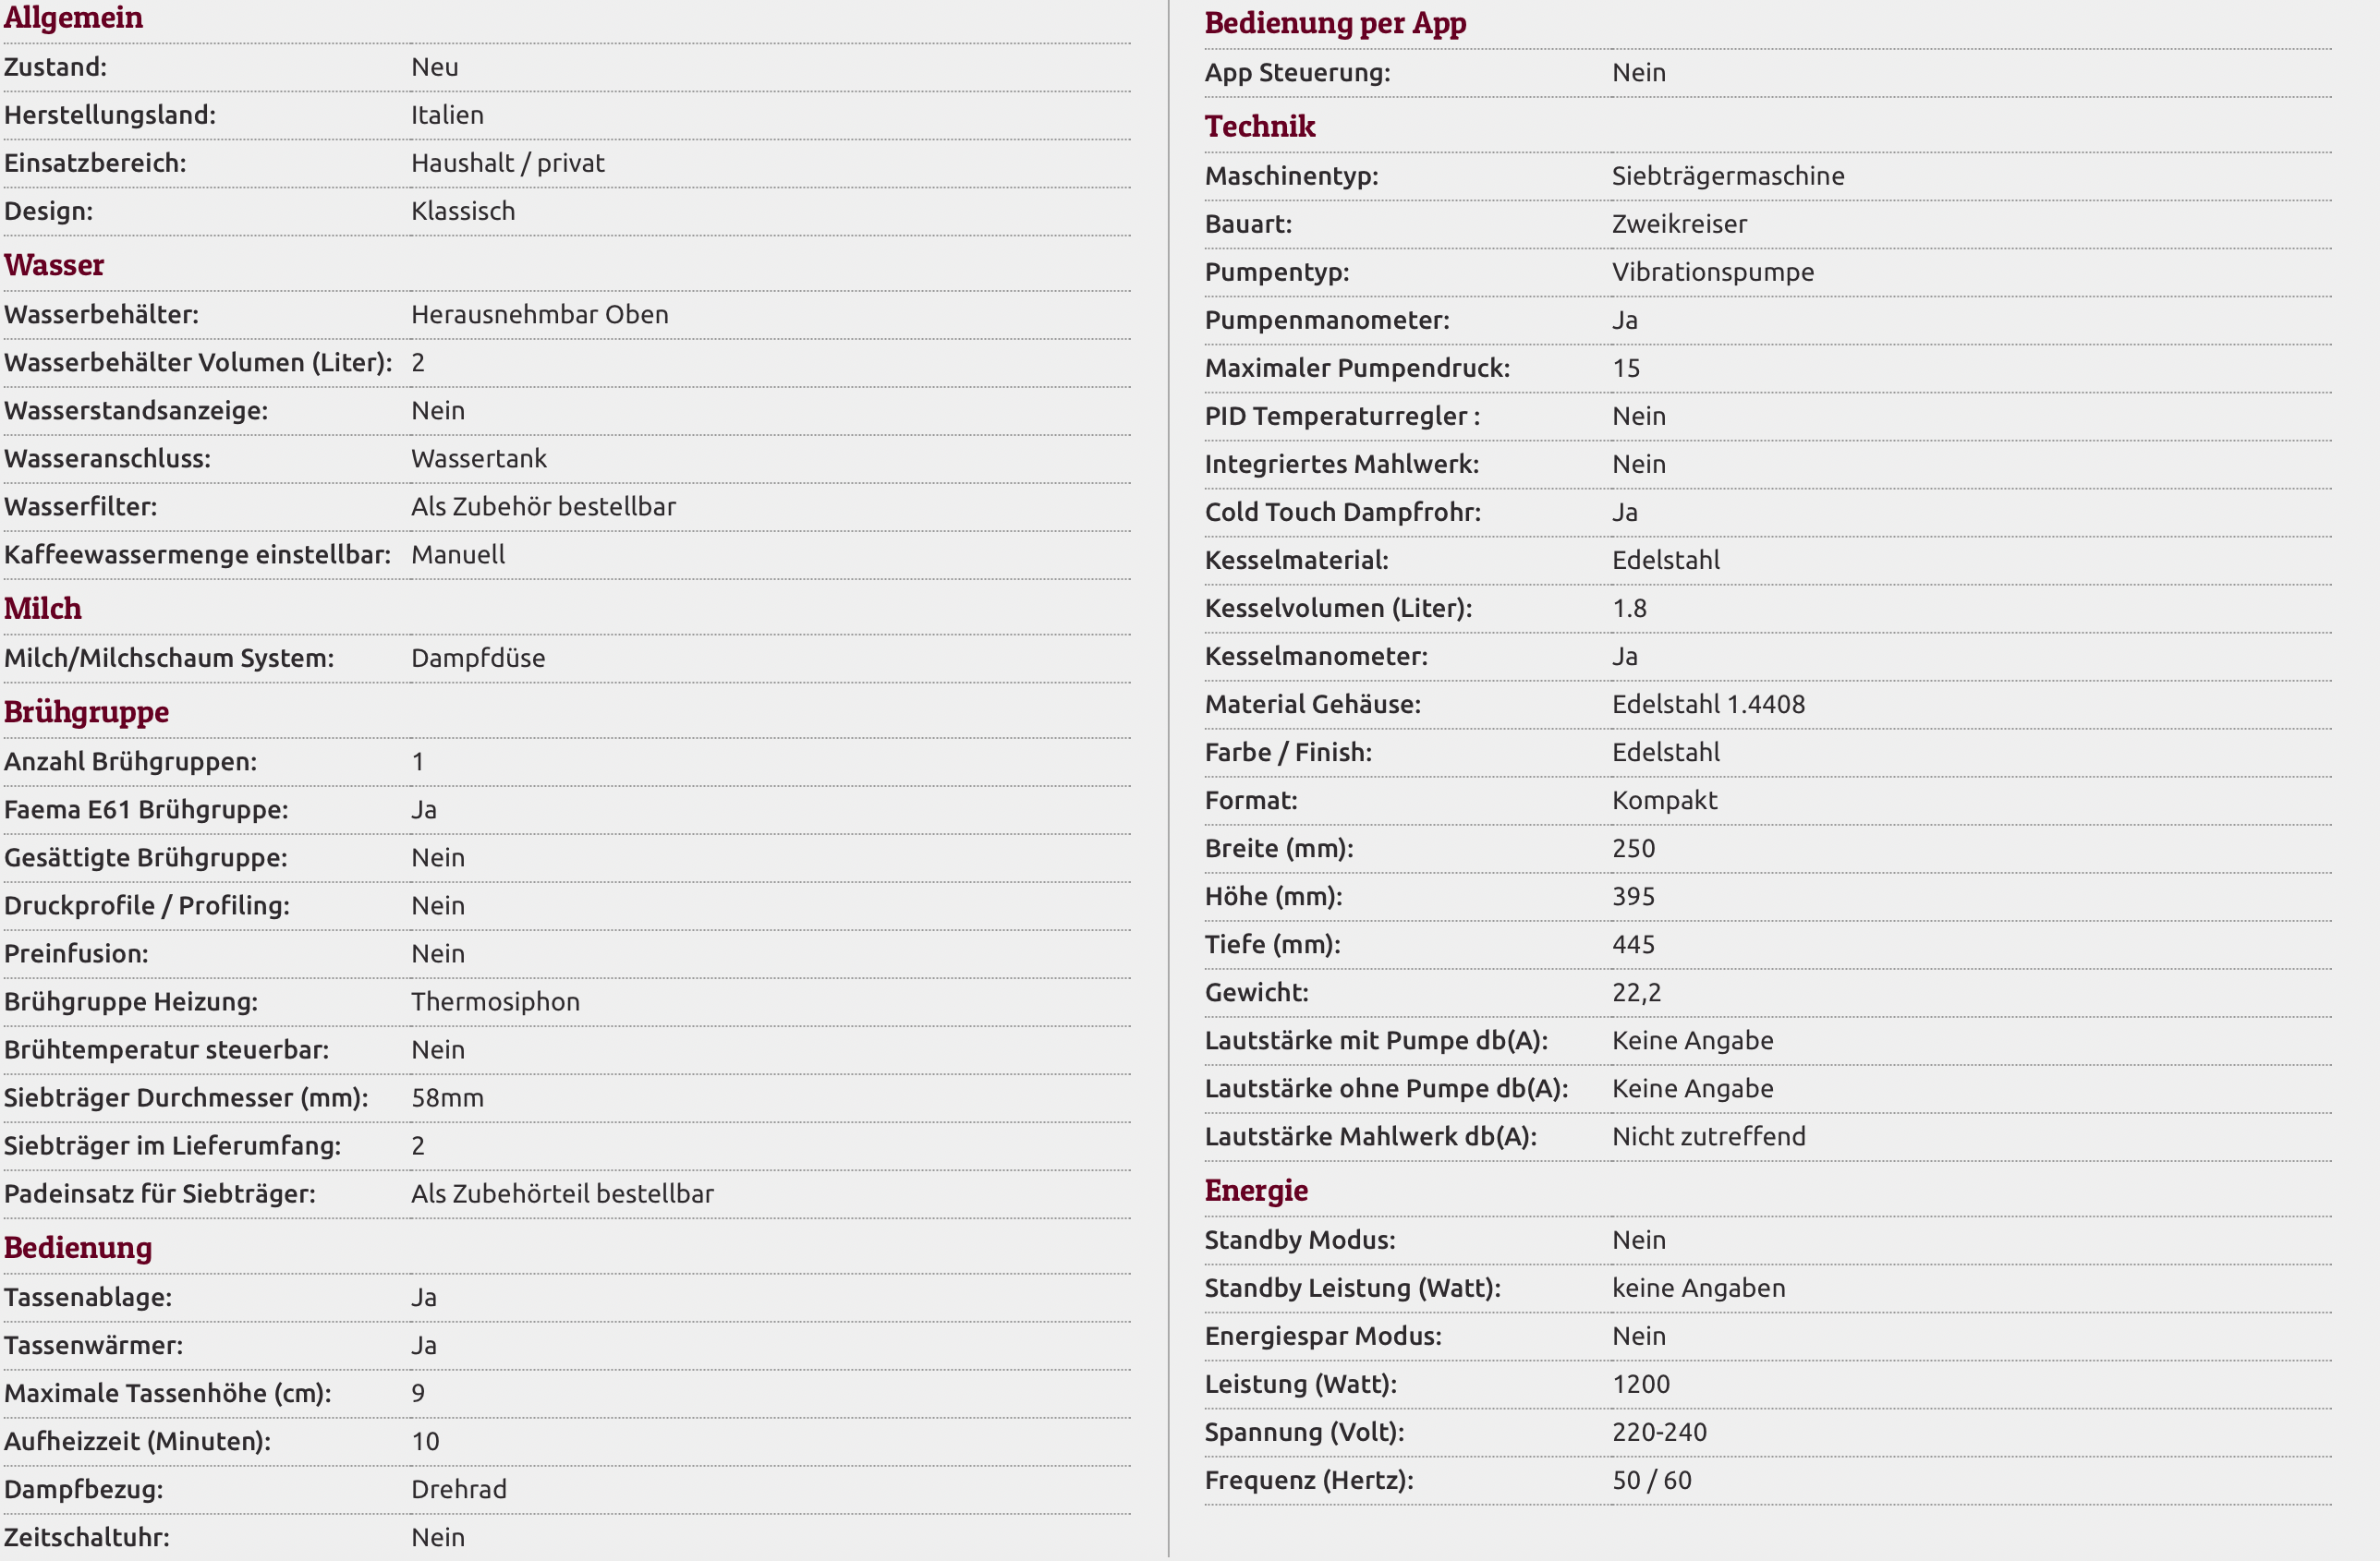This screenshot has height=1561, width=2380.
Task: Click the Siebträgermaschine machine type value
Action: (x=1727, y=176)
